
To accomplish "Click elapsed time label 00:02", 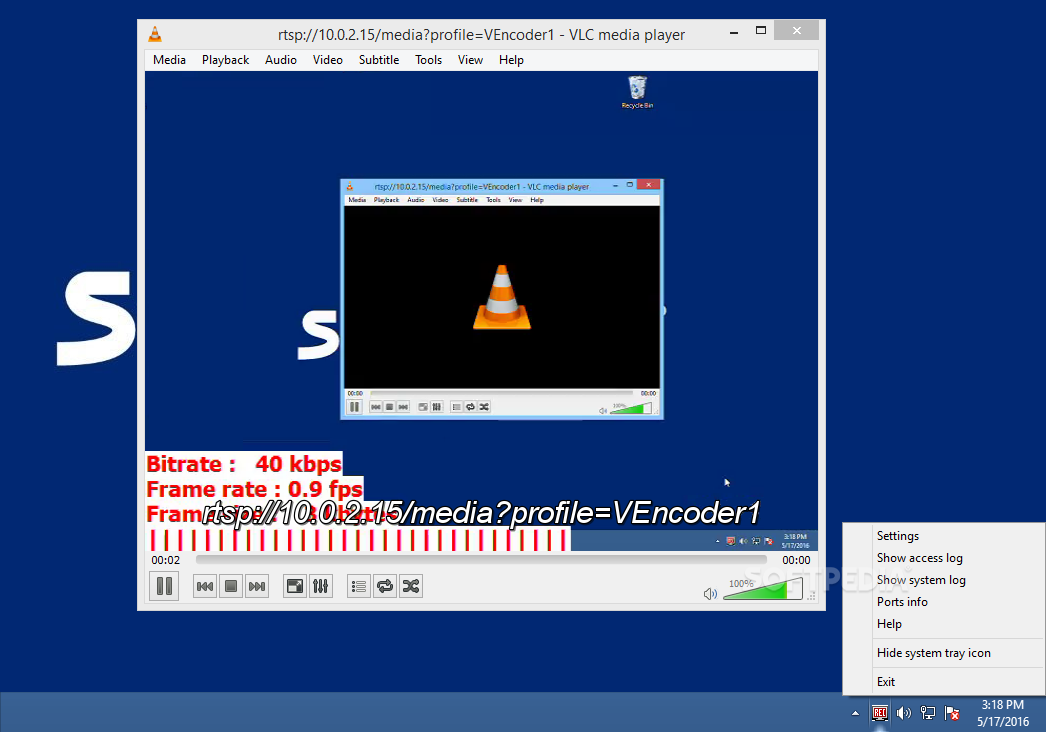I will [165, 561].
